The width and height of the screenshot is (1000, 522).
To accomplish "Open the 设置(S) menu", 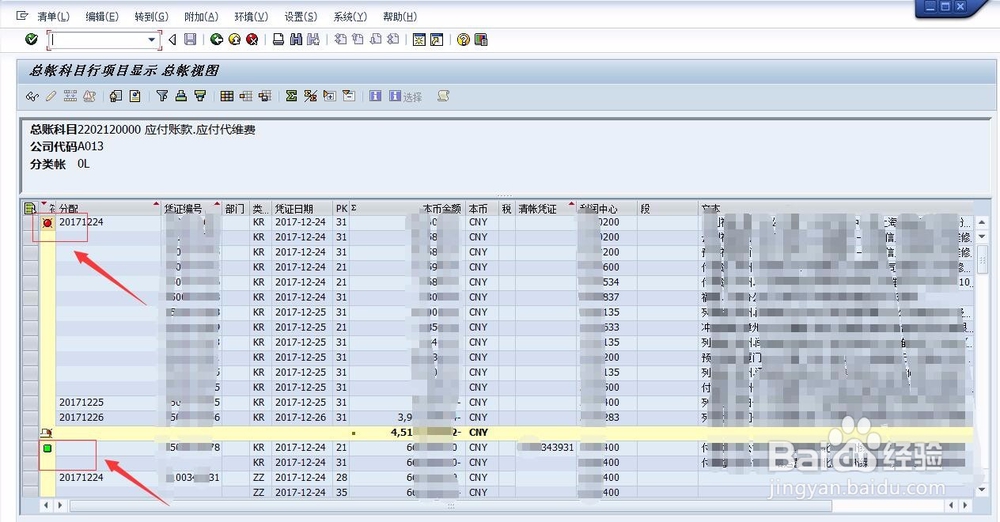I will pos(300,17).
